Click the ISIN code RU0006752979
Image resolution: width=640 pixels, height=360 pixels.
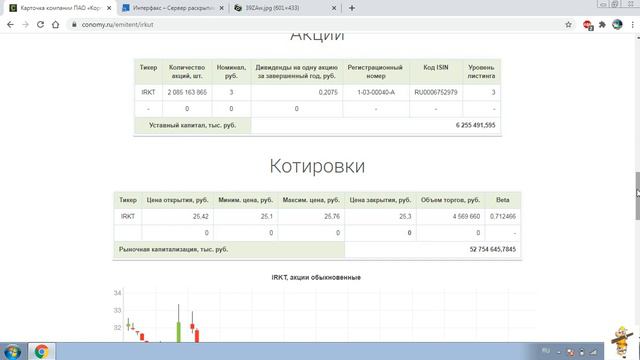[436, 92]
